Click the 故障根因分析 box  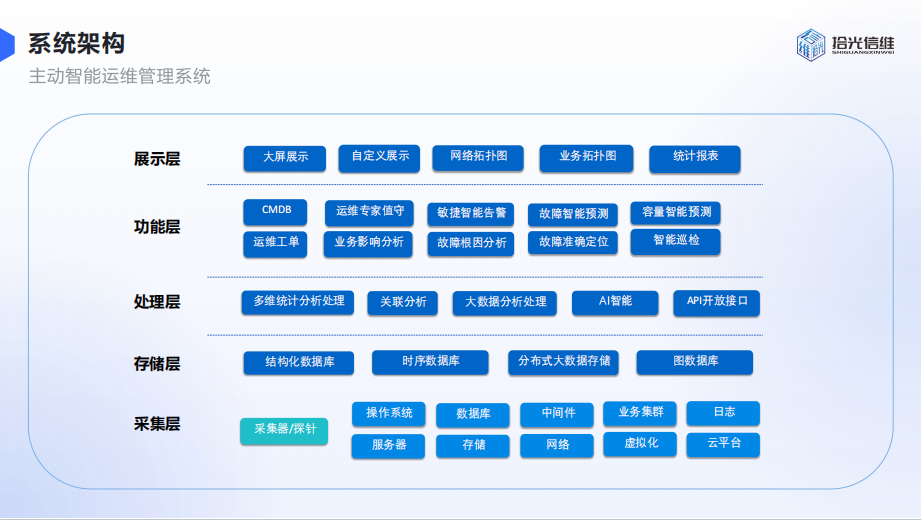[x=471, y=243]
